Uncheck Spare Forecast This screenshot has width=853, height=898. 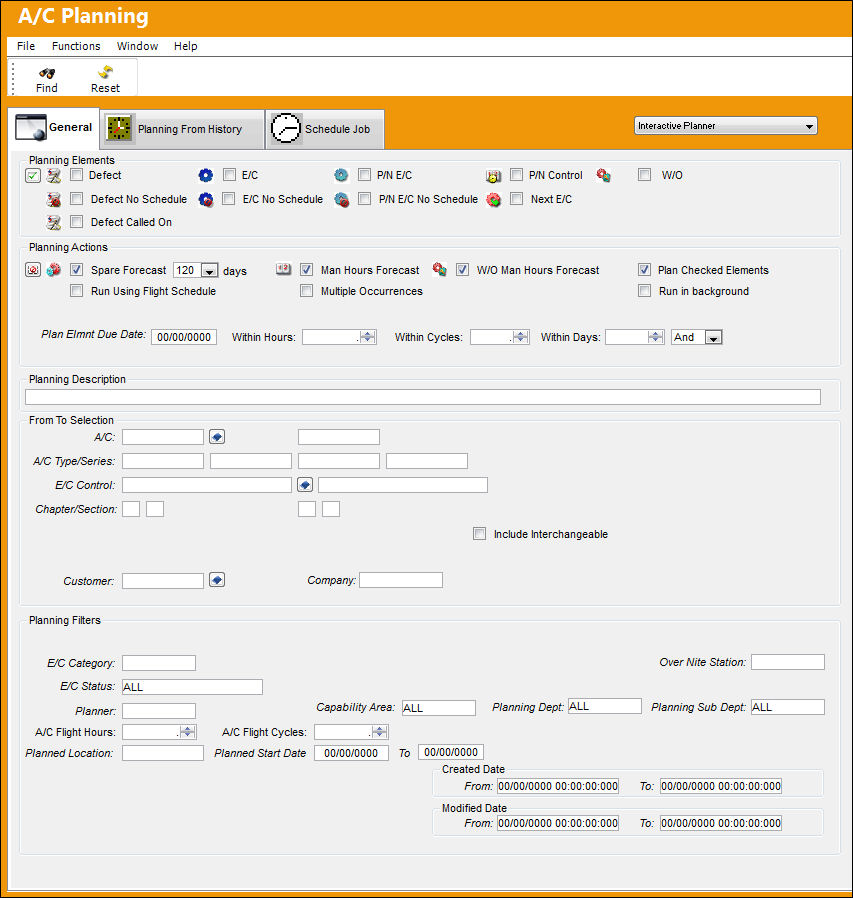76,269
